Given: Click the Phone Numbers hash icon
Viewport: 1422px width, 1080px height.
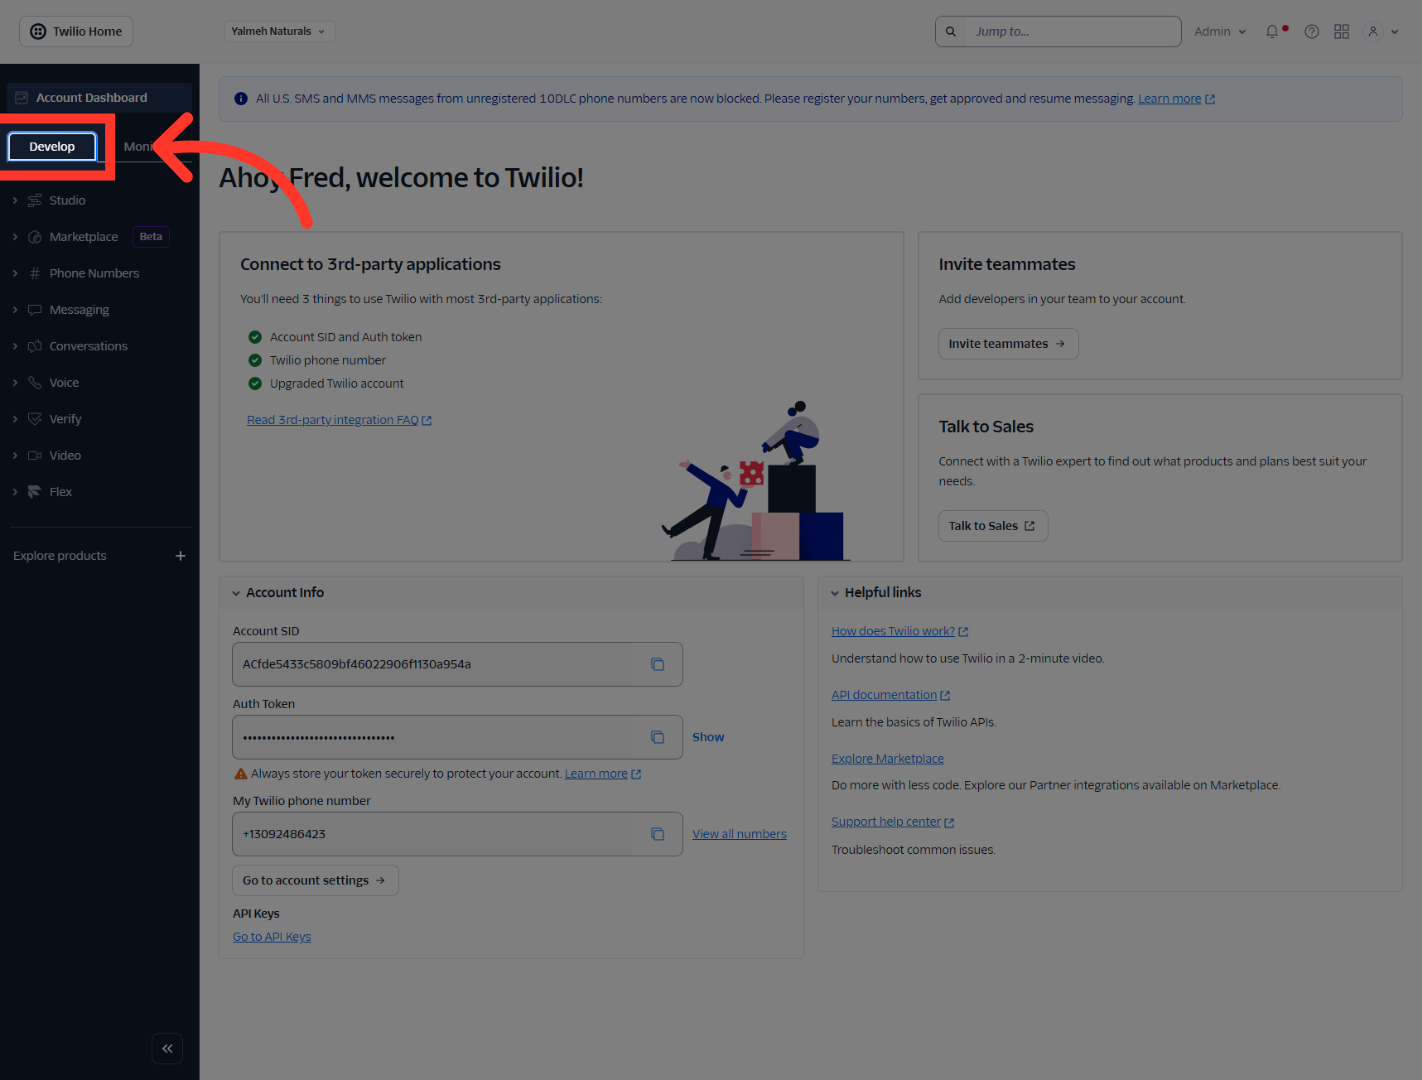Looking at the screenshot, I should (35, 273).
